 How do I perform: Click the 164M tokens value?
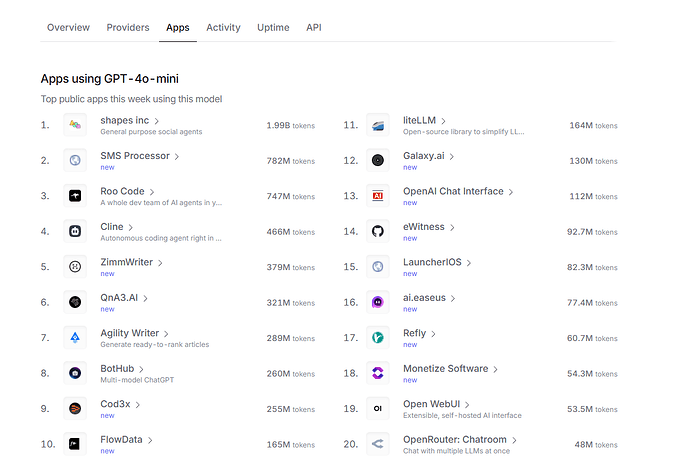coord(593,125)
